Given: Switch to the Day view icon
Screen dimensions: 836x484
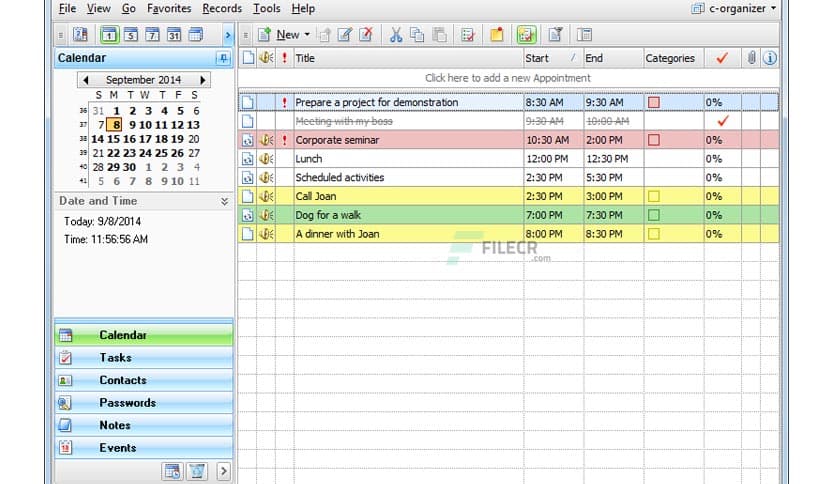Looking at the screenshot, I should [109, 35].
